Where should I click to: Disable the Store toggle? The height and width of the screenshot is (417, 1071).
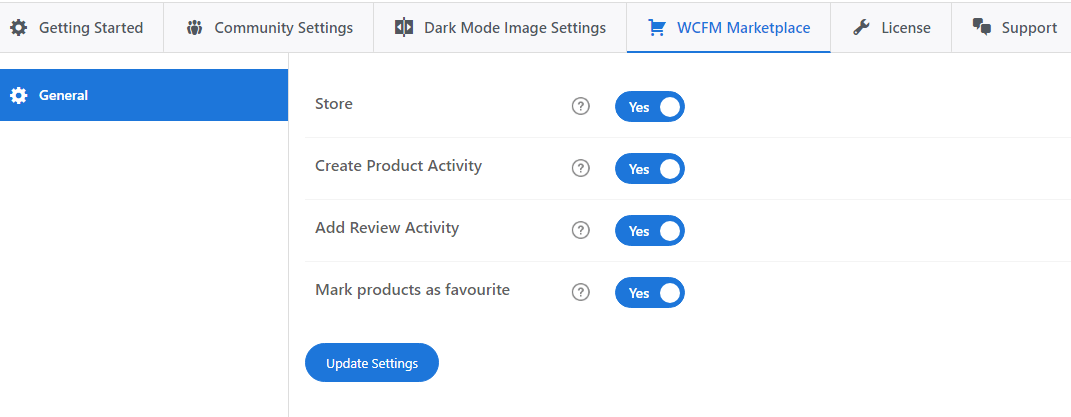650,107
